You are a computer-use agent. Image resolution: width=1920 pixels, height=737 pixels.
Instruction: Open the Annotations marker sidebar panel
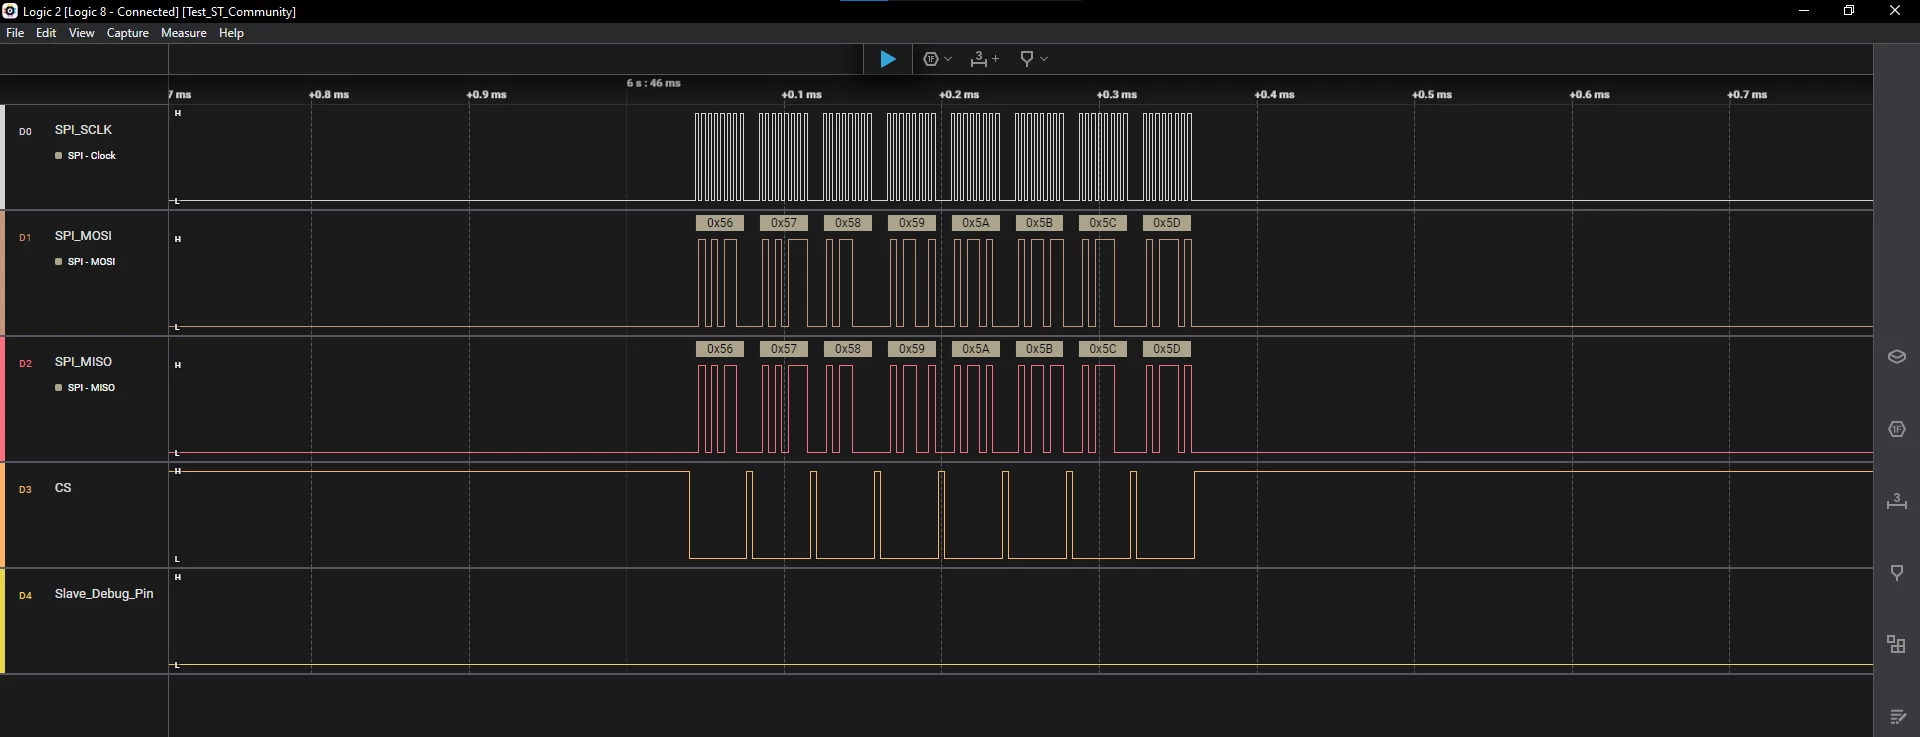(1897, 573)
